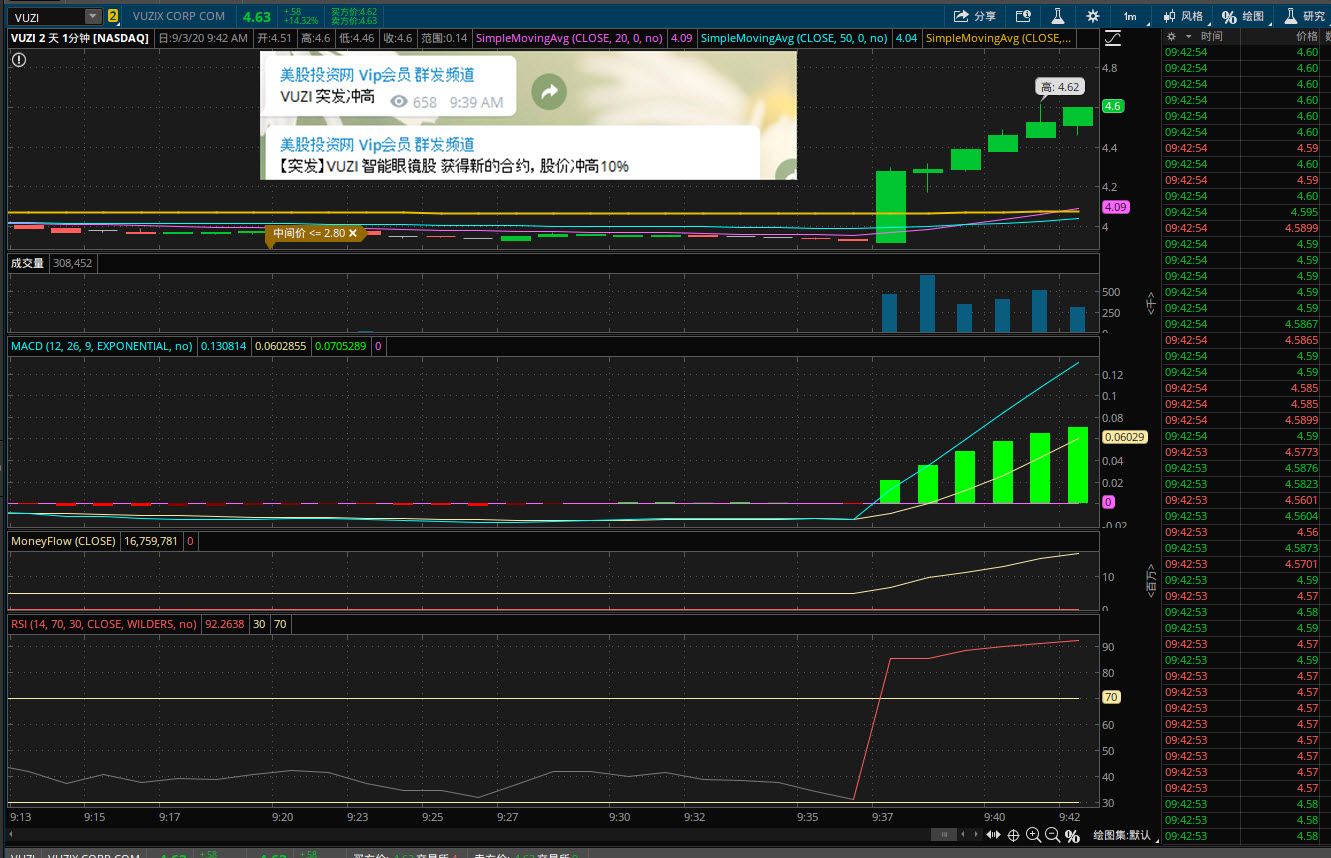1331x858 pixels.
Task: Open the 绘图 drawings menu
Action: (x=1245, y=16)
